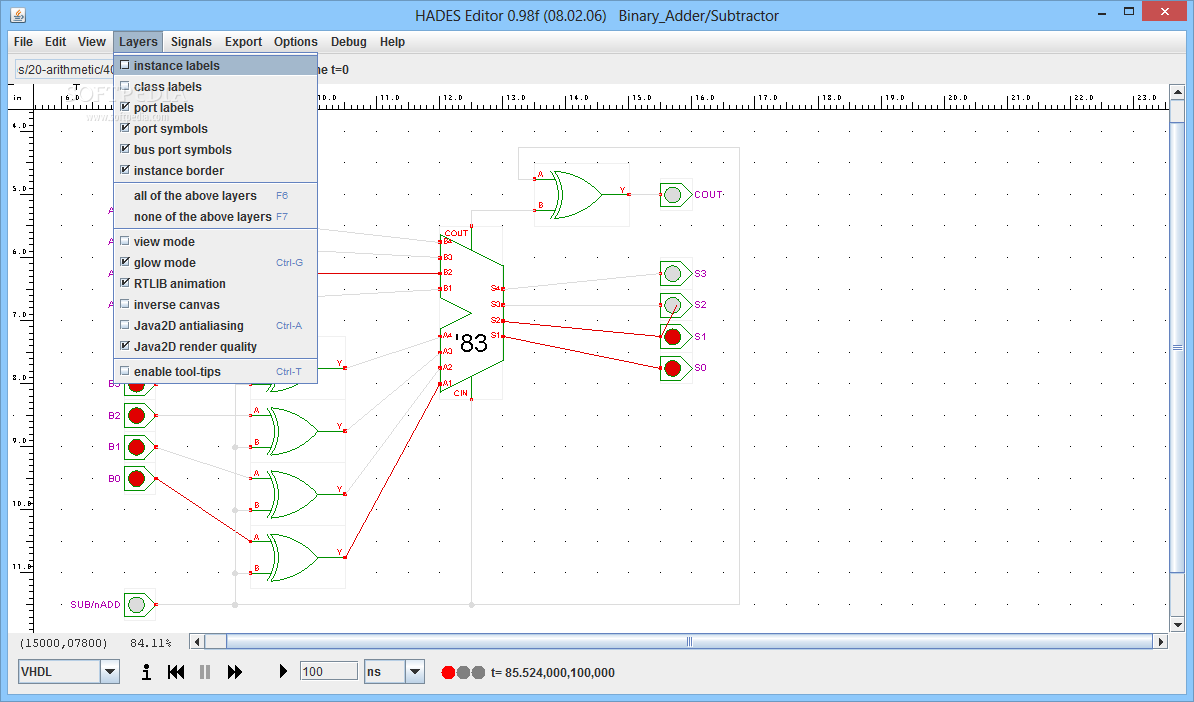Select 'none of the above layers'
1194x702 pixels.
coord(215,217)
